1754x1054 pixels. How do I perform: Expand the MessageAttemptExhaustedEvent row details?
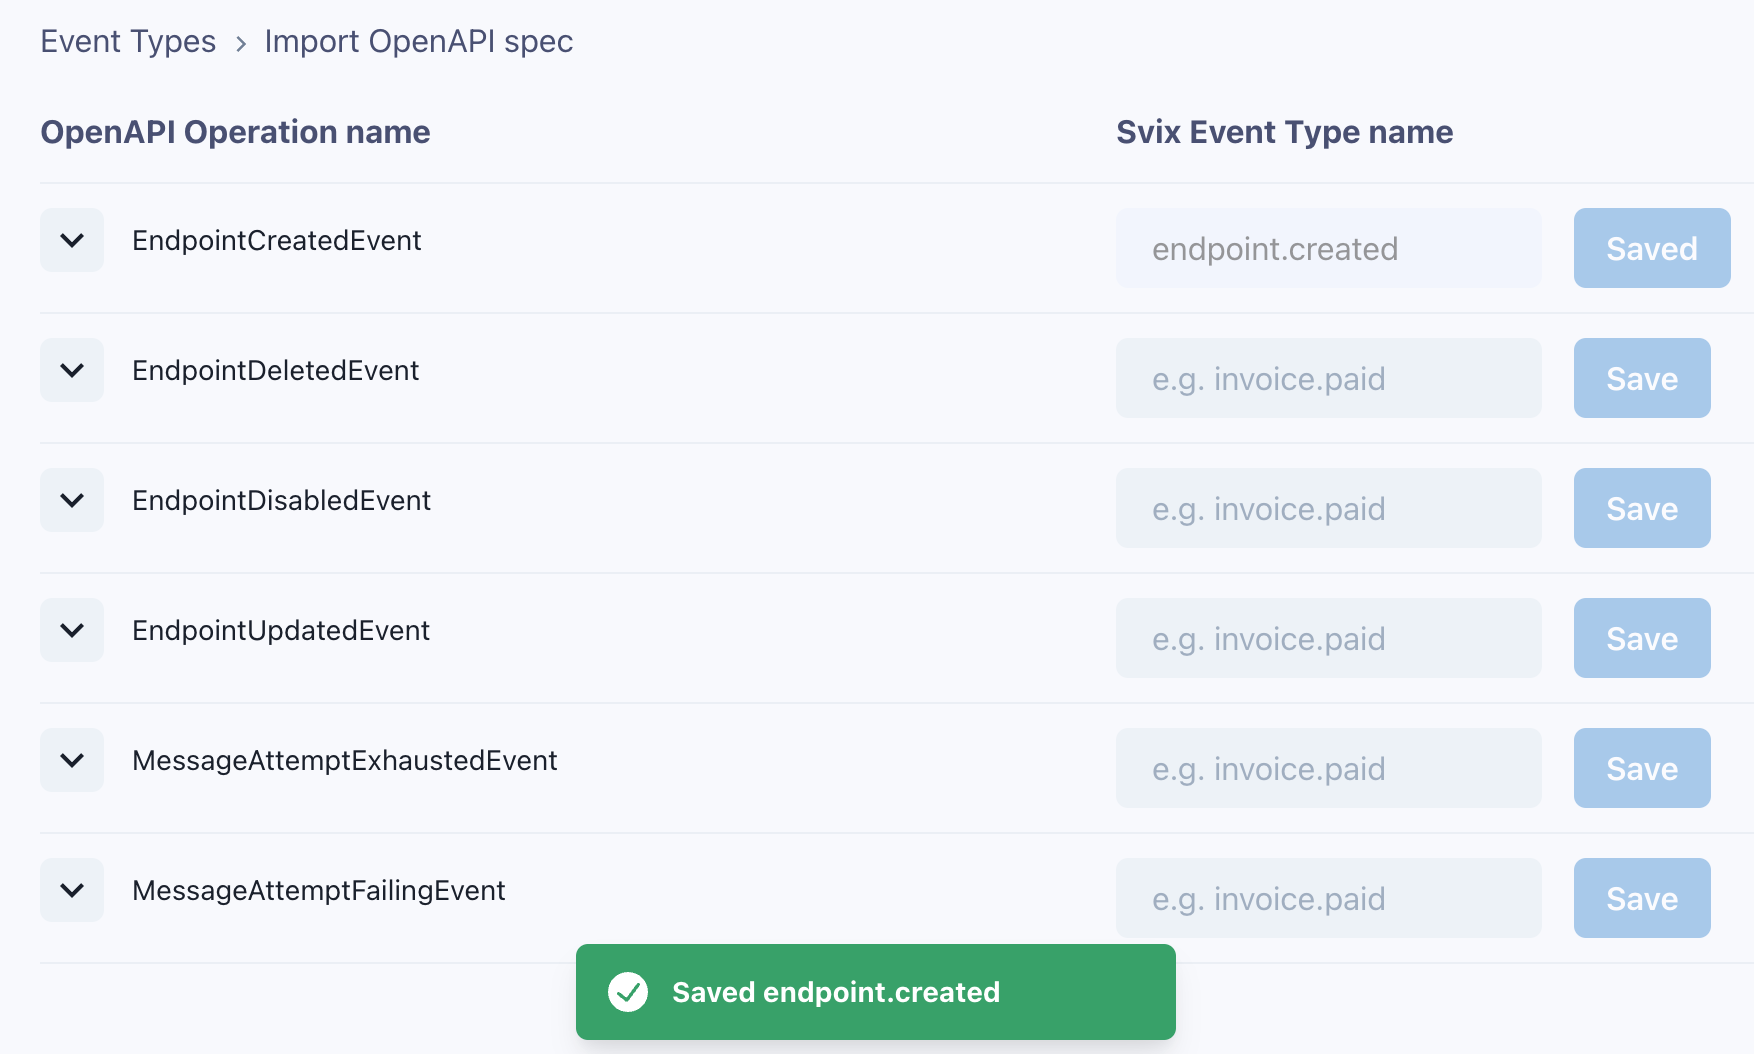pyautogui.click(x=71, y=760)
